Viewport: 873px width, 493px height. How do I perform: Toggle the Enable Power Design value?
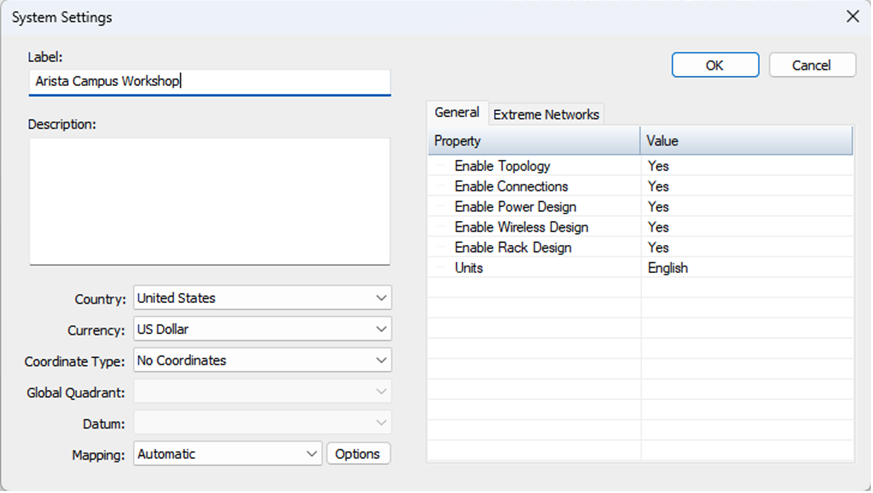746,207
